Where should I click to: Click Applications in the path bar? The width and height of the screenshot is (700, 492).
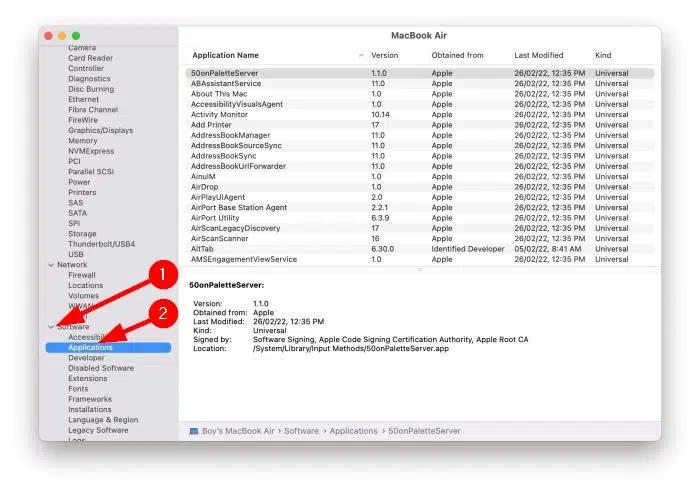click(x=354, y=431)
